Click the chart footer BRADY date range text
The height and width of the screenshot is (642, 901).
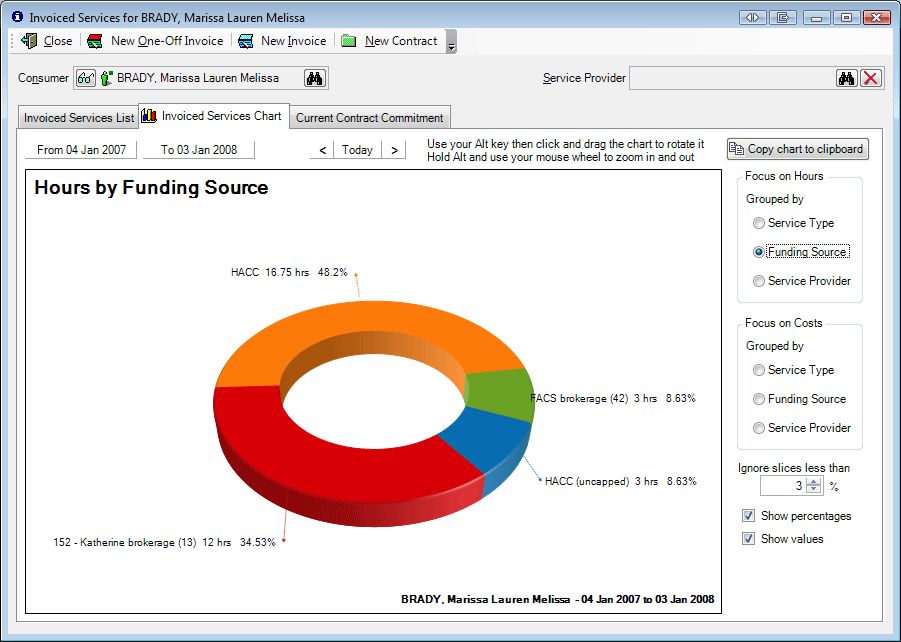pyautogui.click(x=557, y=599)
